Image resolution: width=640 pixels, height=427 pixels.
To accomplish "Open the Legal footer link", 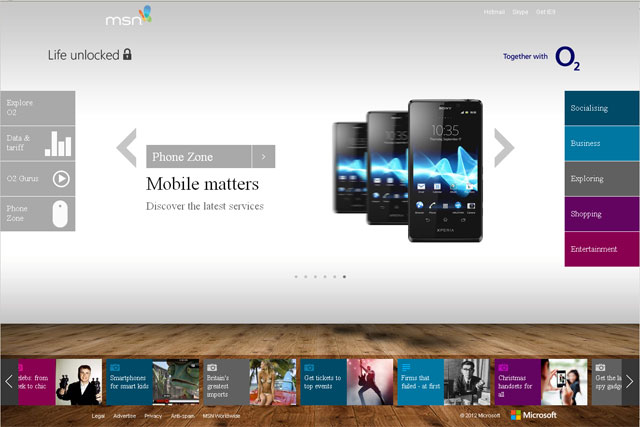I will 98,416.
